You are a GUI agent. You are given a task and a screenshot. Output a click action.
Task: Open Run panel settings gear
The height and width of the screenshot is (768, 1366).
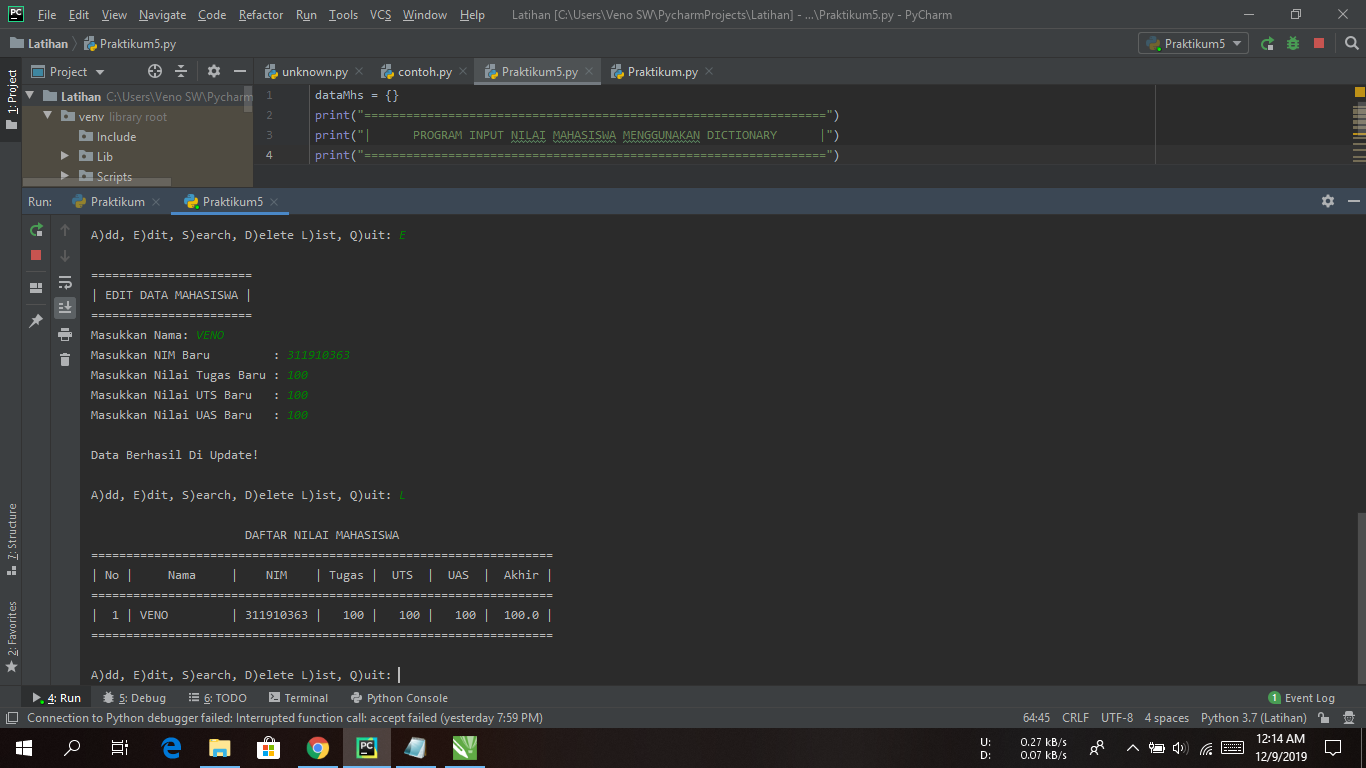[1328, 201]
